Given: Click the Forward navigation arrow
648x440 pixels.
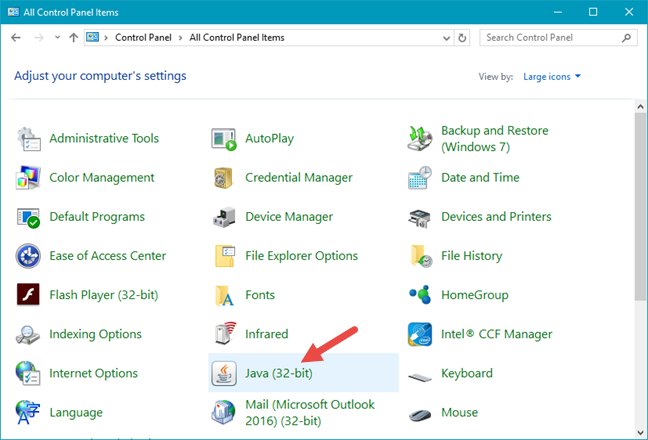Looking at the screenshot, I should 38,38.
